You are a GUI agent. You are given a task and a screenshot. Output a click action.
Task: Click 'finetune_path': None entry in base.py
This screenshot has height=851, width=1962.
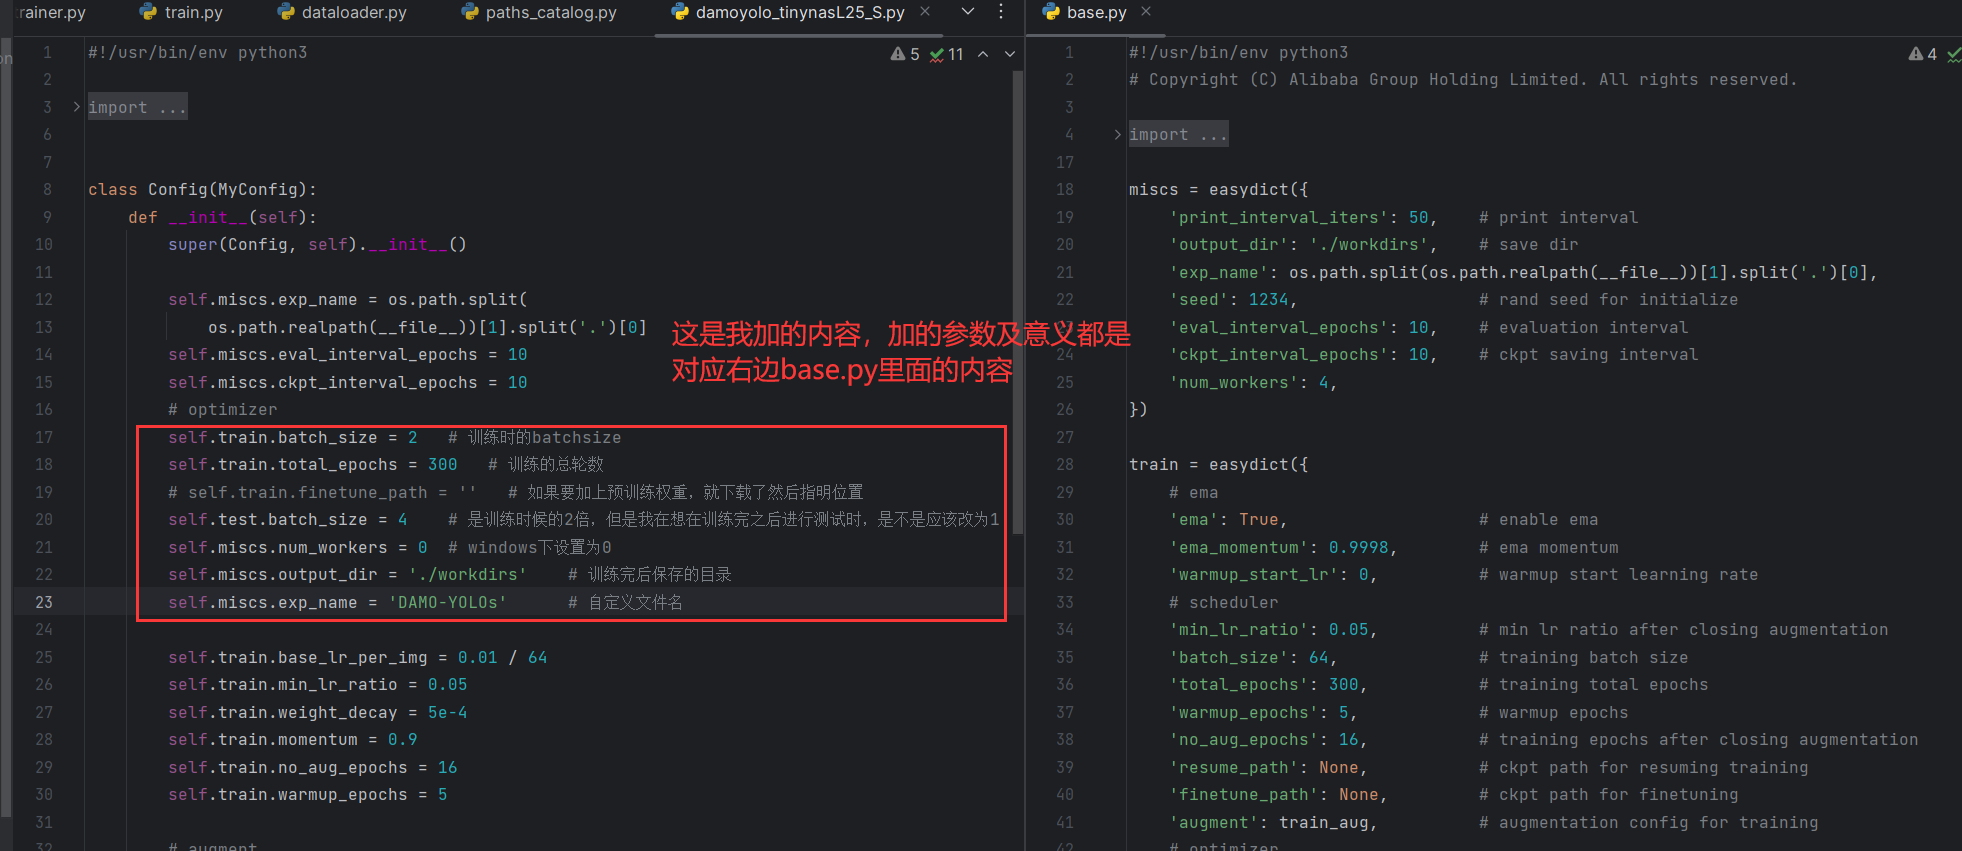1279,794
